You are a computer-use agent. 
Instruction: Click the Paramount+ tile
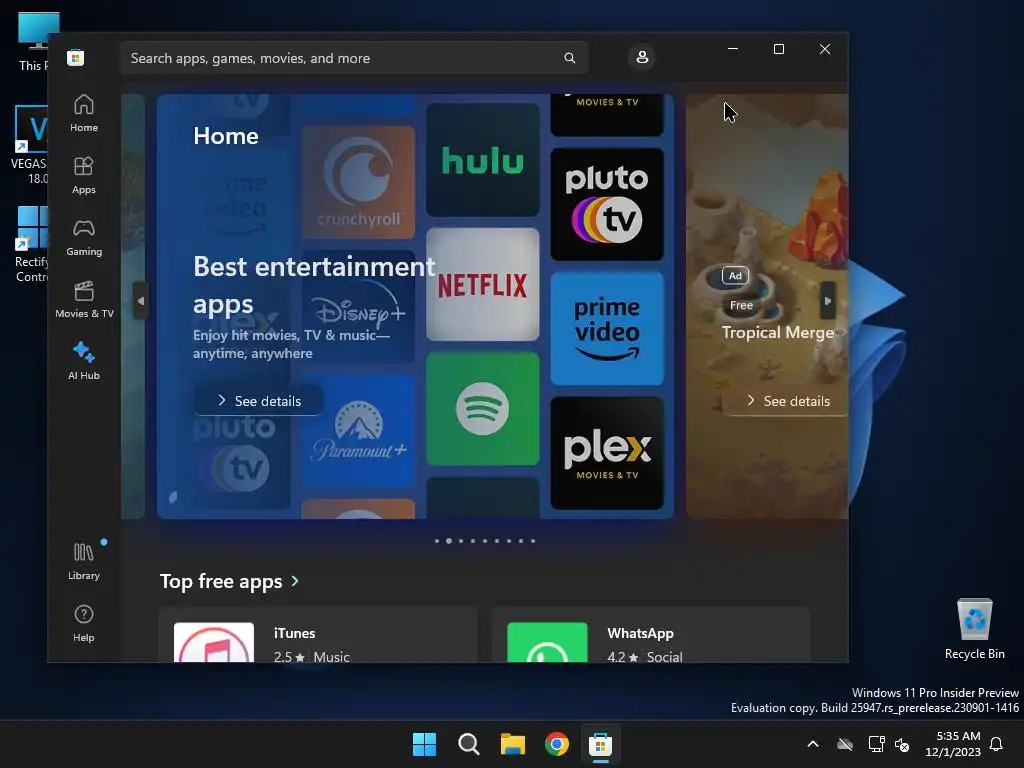tap(358, 431)
